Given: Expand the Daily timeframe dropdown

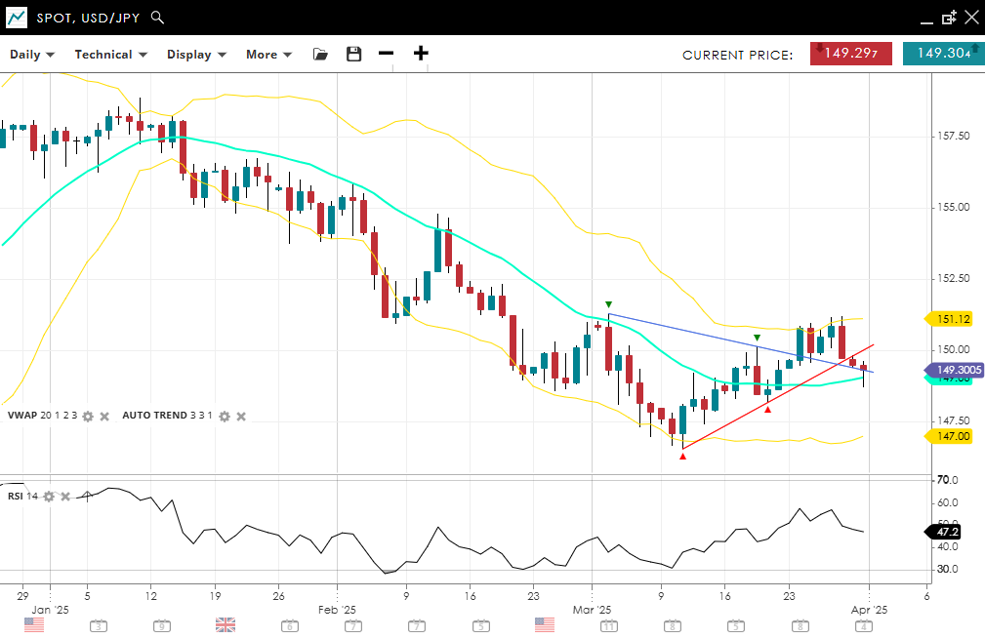Looking at the screenshot, I should (32, 54).
